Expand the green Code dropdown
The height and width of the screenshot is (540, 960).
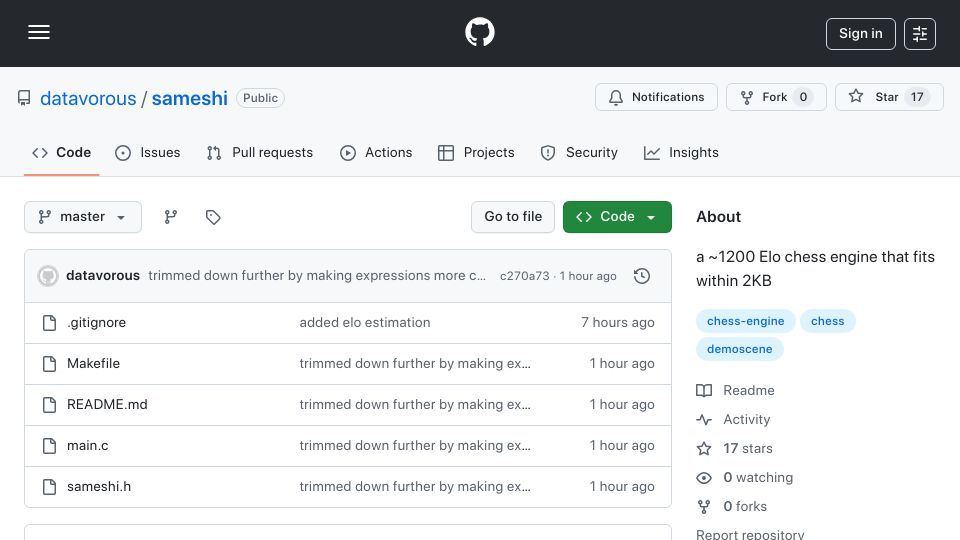point(617,217)
